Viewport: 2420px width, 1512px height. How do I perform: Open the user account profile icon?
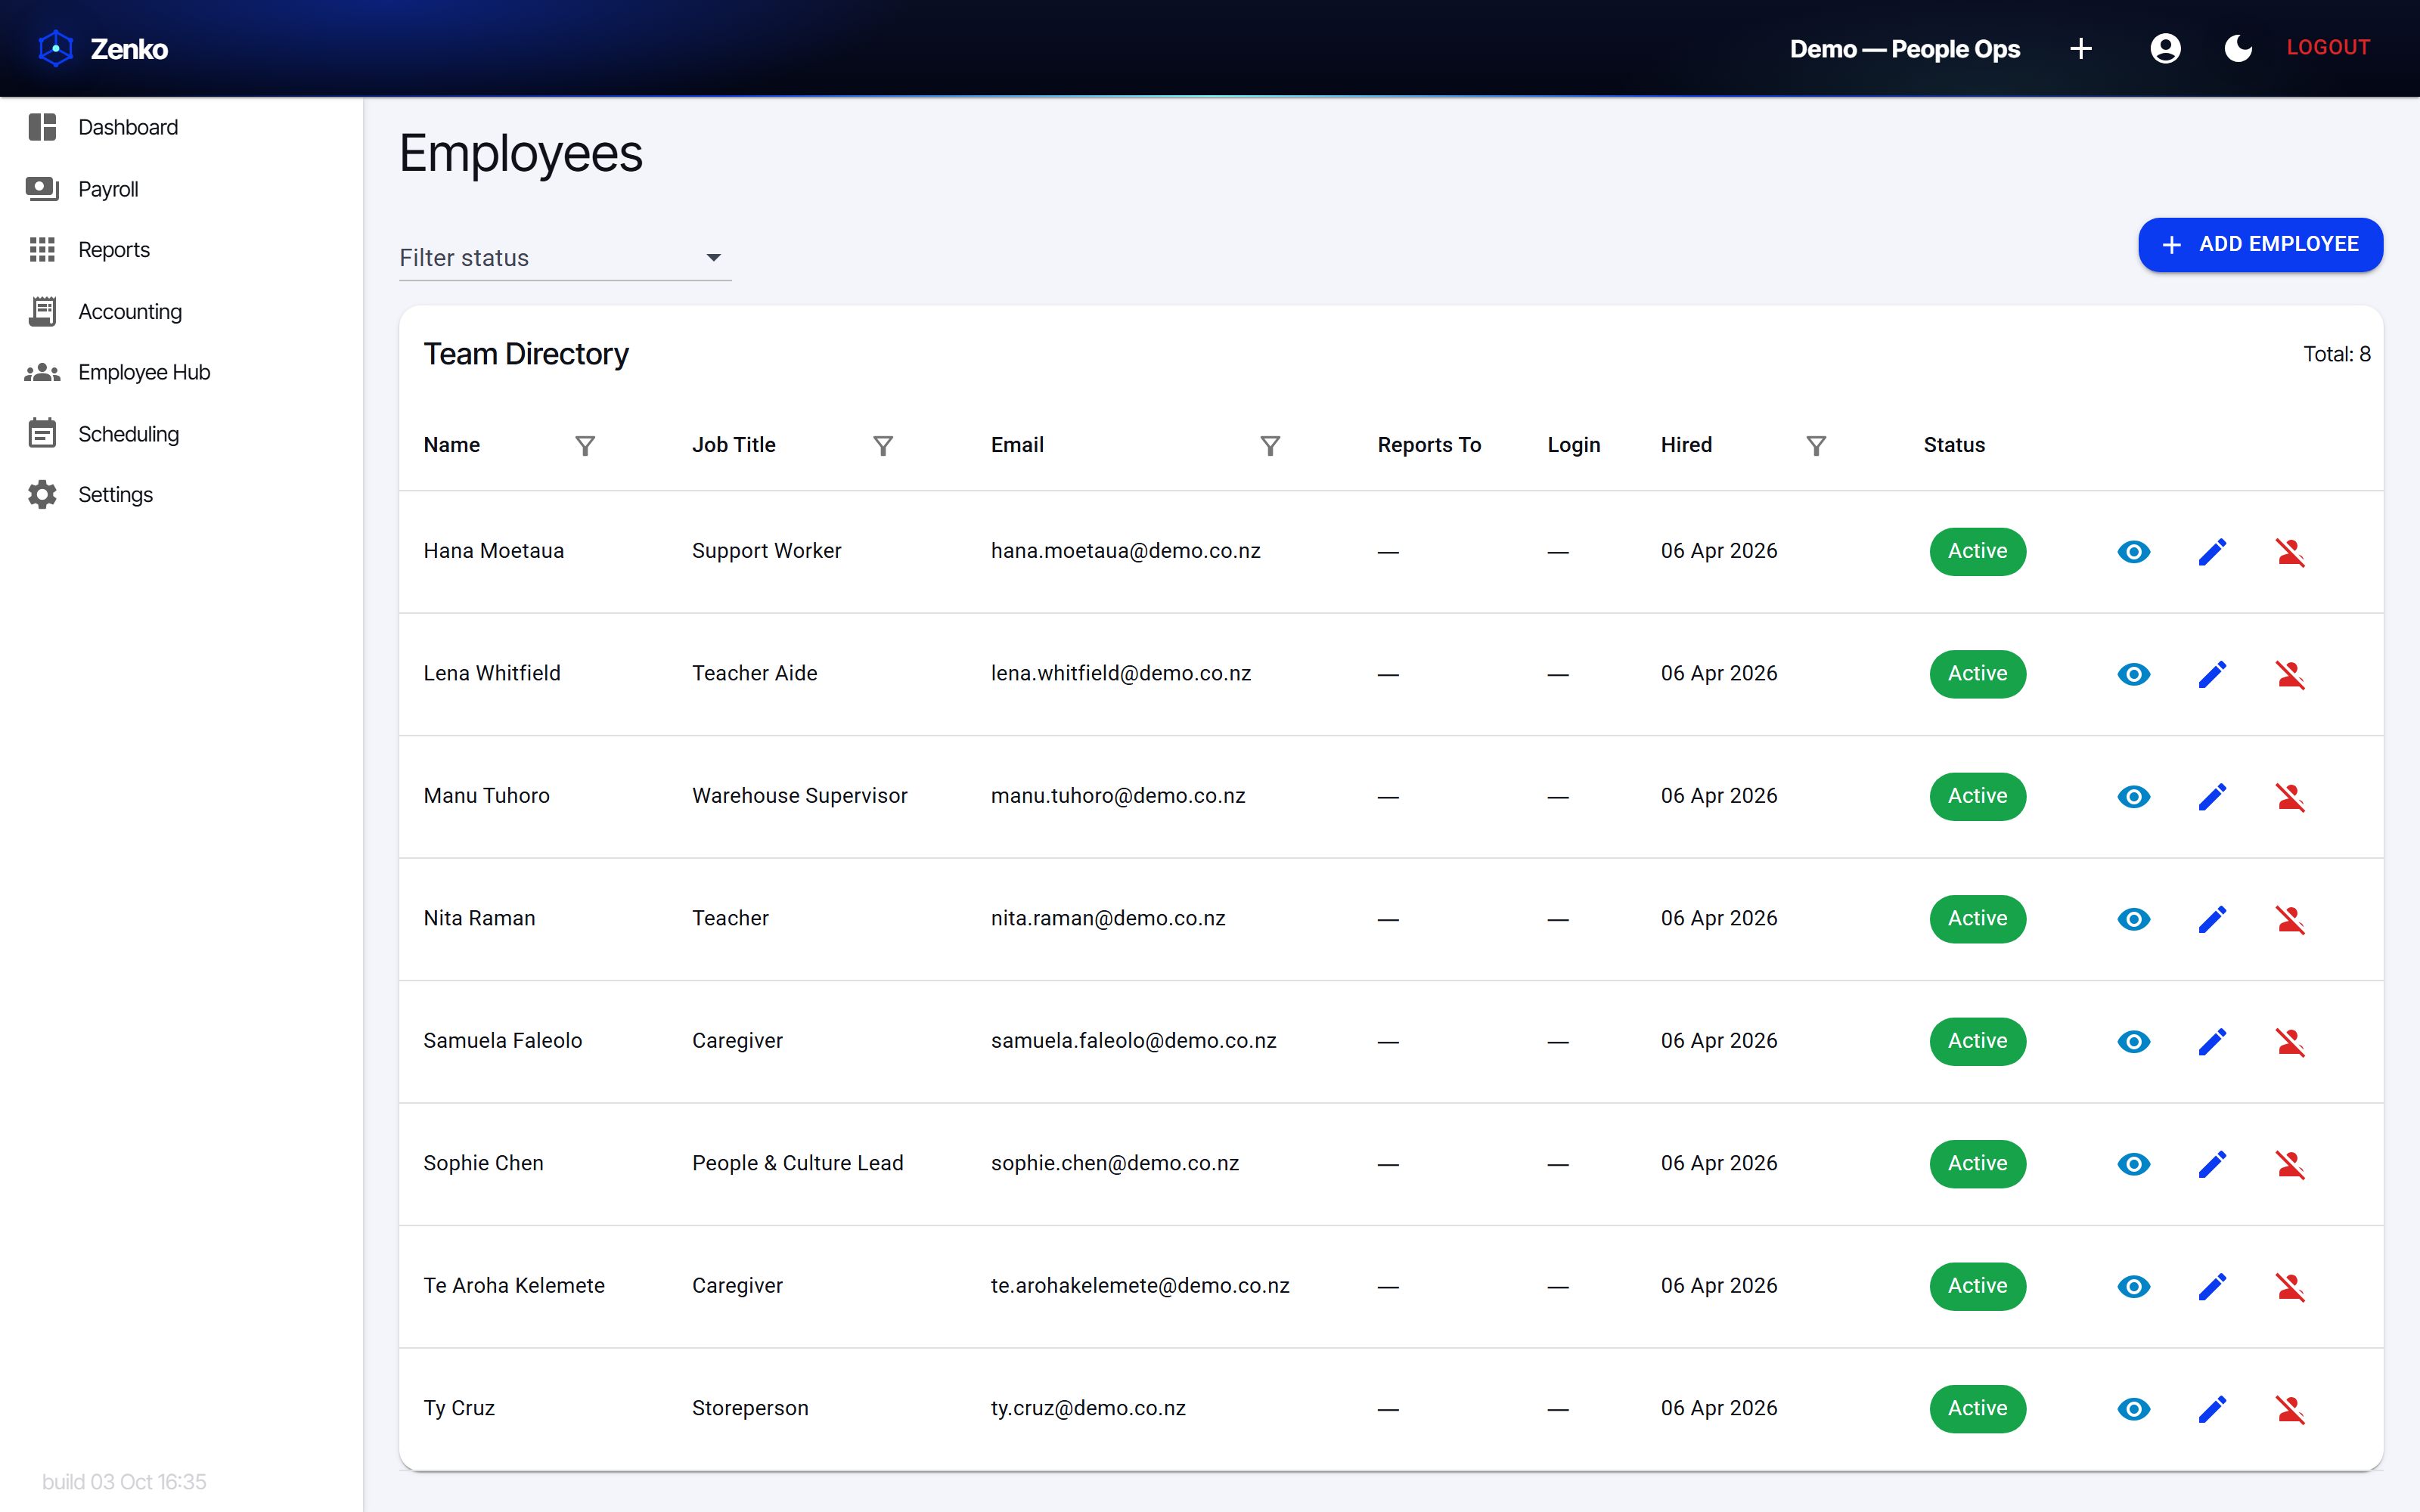click(x=2165, y=48)
